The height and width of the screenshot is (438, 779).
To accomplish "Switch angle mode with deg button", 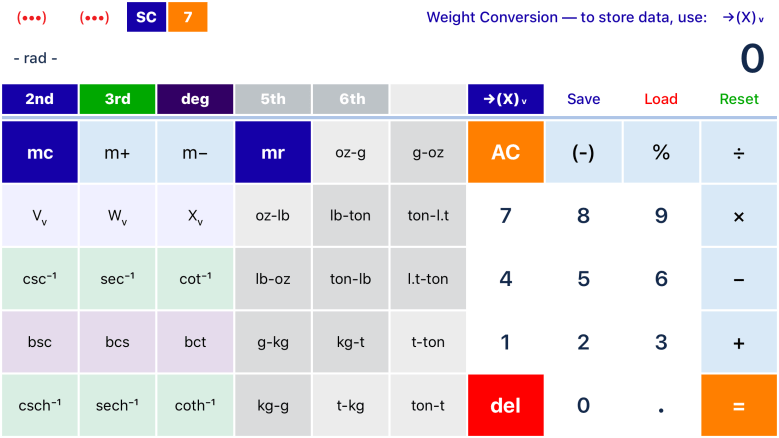I will 195,99.
